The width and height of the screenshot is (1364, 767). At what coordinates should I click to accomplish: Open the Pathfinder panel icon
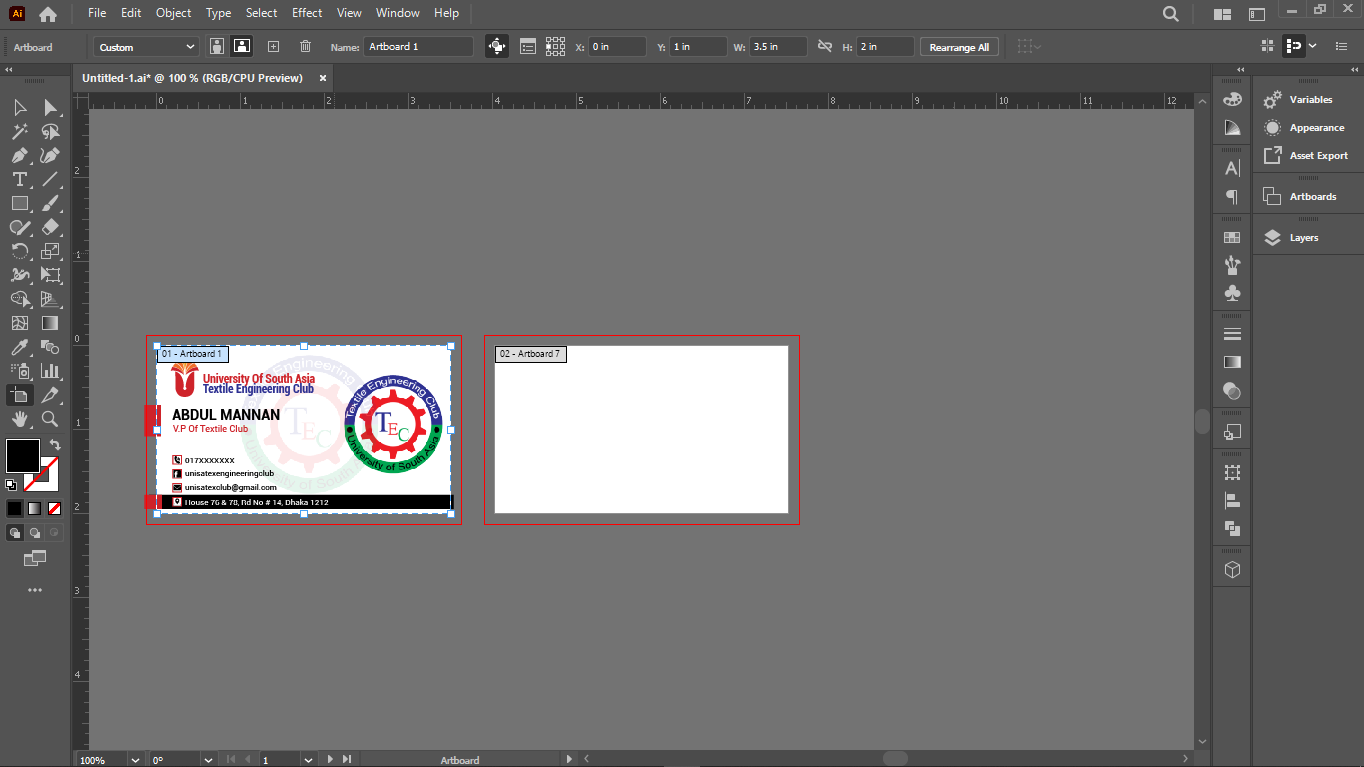(1232, 528)
